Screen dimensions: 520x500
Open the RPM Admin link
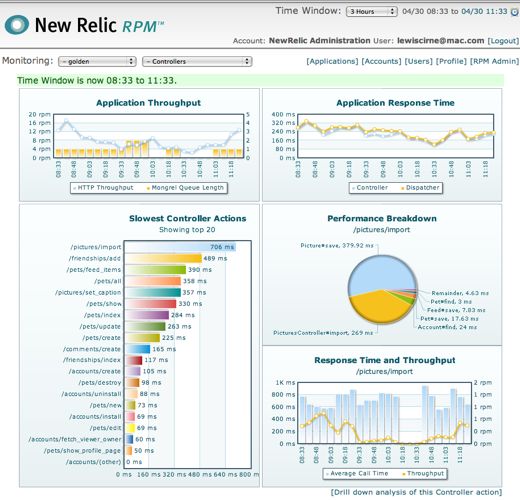tap(495, 61)
